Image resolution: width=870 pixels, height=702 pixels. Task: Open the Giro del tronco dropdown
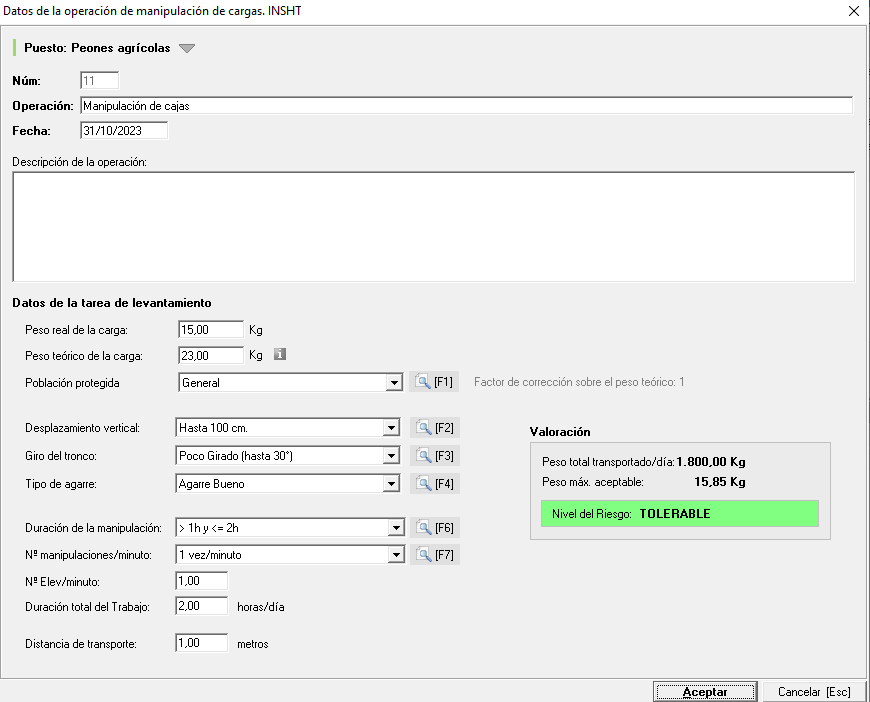(391, 456)
